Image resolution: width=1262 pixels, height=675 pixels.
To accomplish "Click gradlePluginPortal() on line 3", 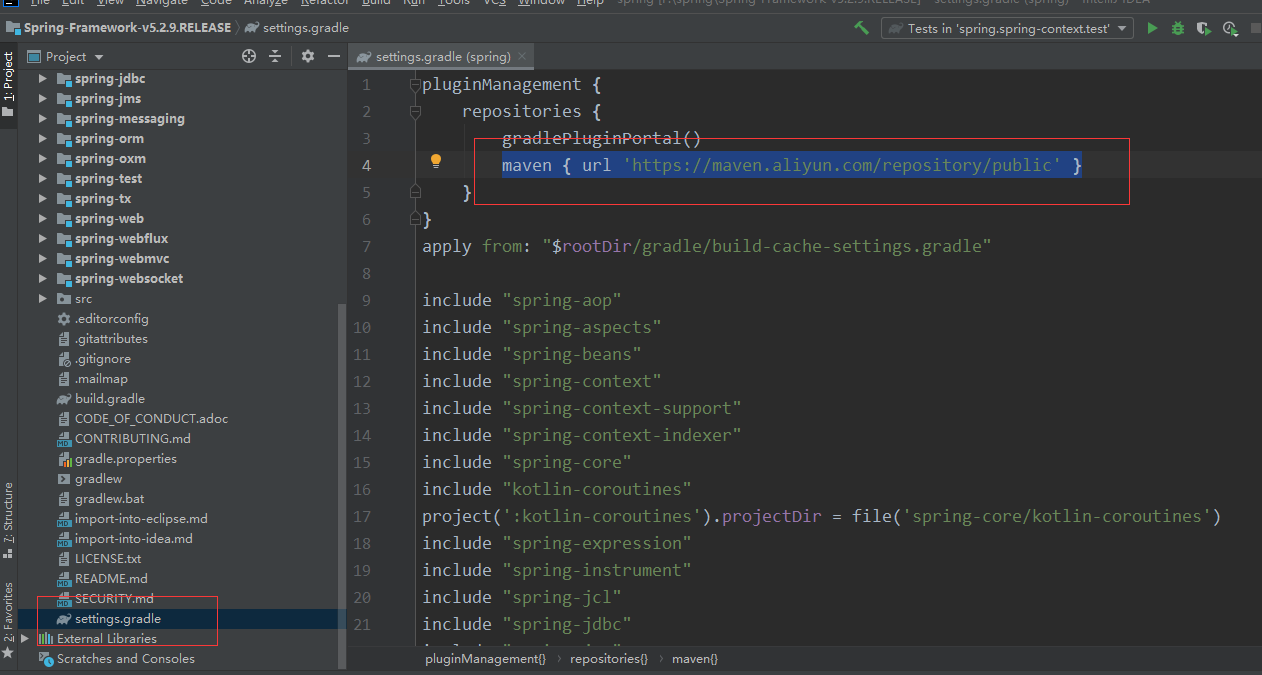I will tap(602, 138).
